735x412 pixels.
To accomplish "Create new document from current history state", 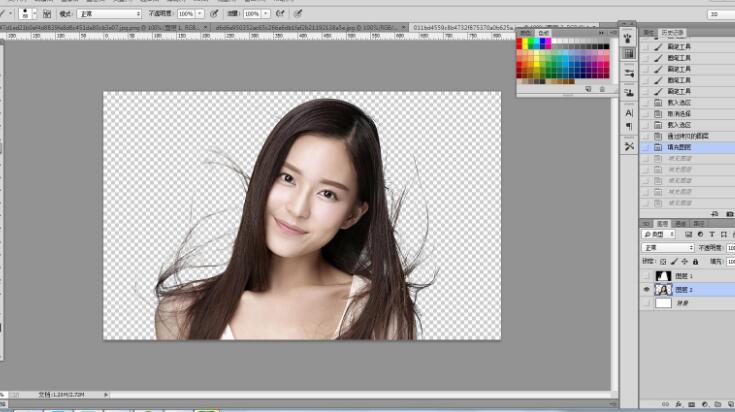I will [x=715, y=214].
